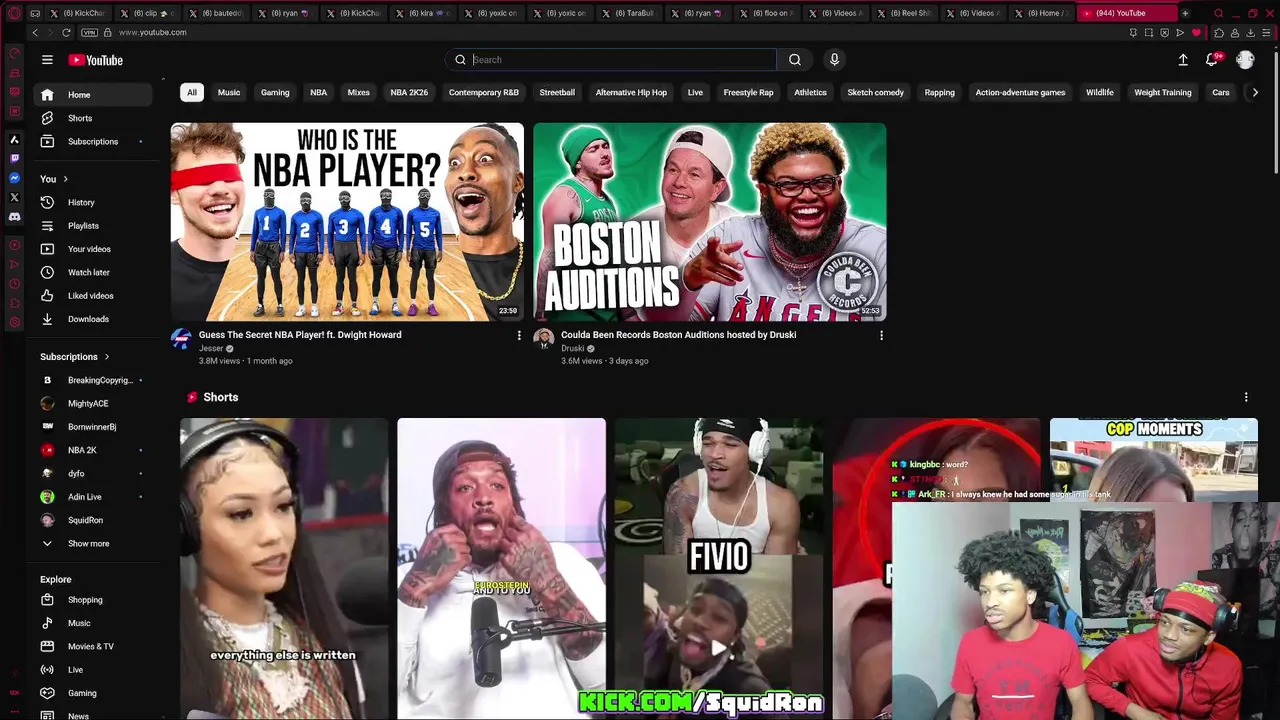Play Boston Auditions video thumbnail
Viewport: 1280px width, 720px height.
709,222
